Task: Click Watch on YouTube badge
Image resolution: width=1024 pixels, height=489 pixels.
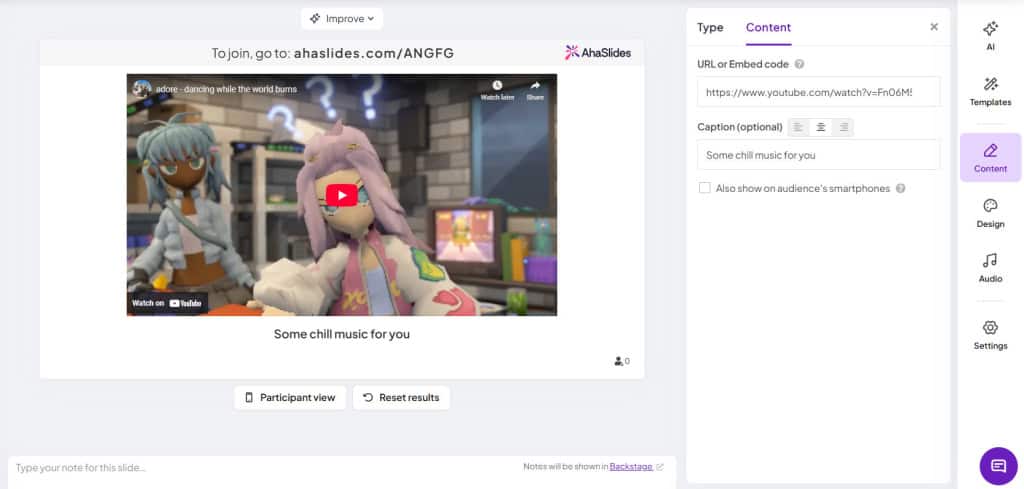Action: tap(167, 303)
